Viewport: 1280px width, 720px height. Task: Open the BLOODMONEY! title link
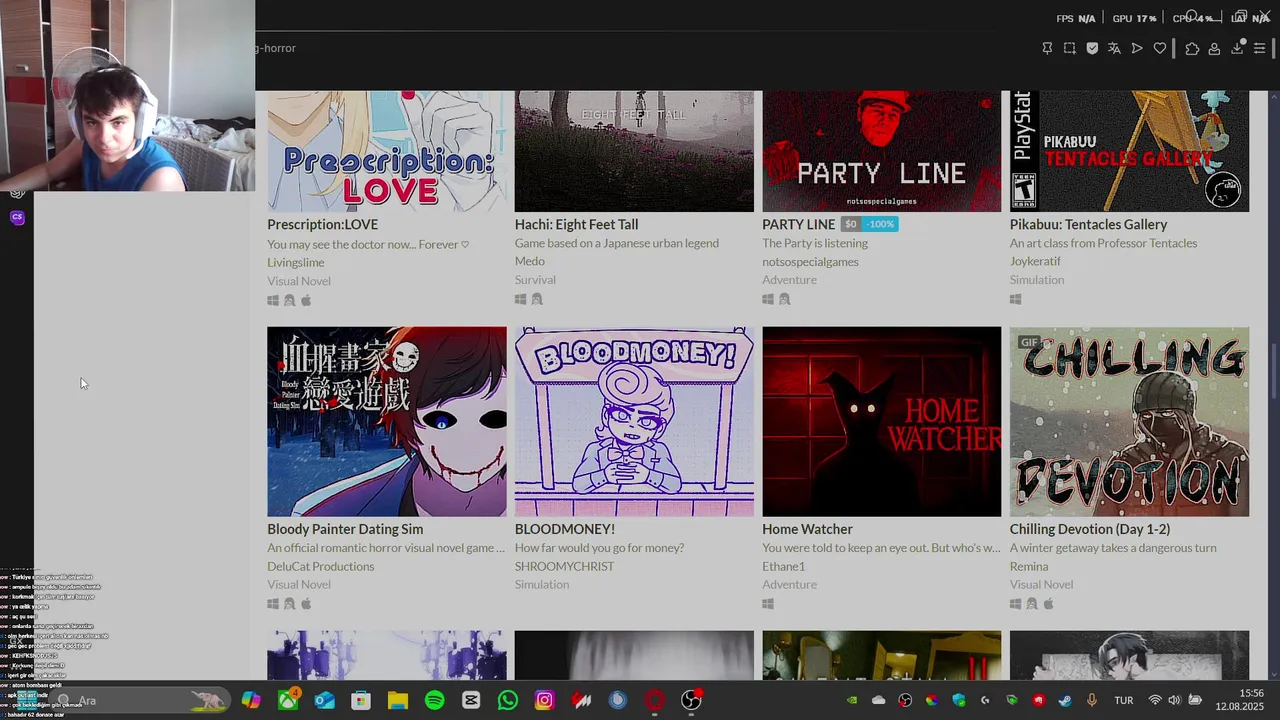565,529
